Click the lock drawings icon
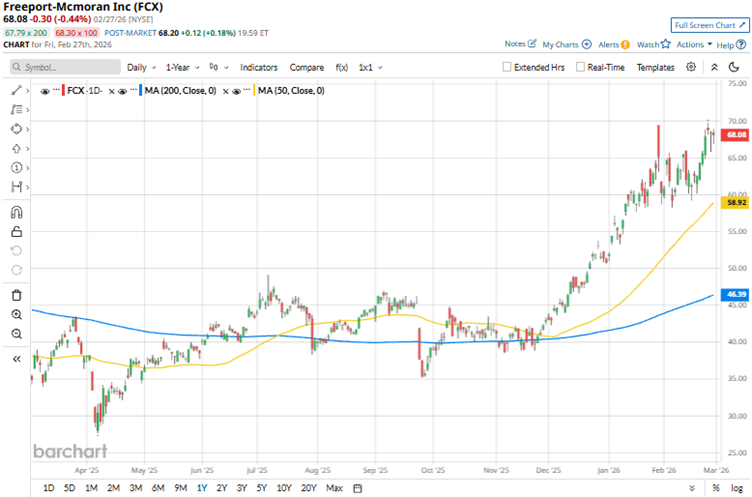The image size is (752, 497). click(x=16, y=231)
